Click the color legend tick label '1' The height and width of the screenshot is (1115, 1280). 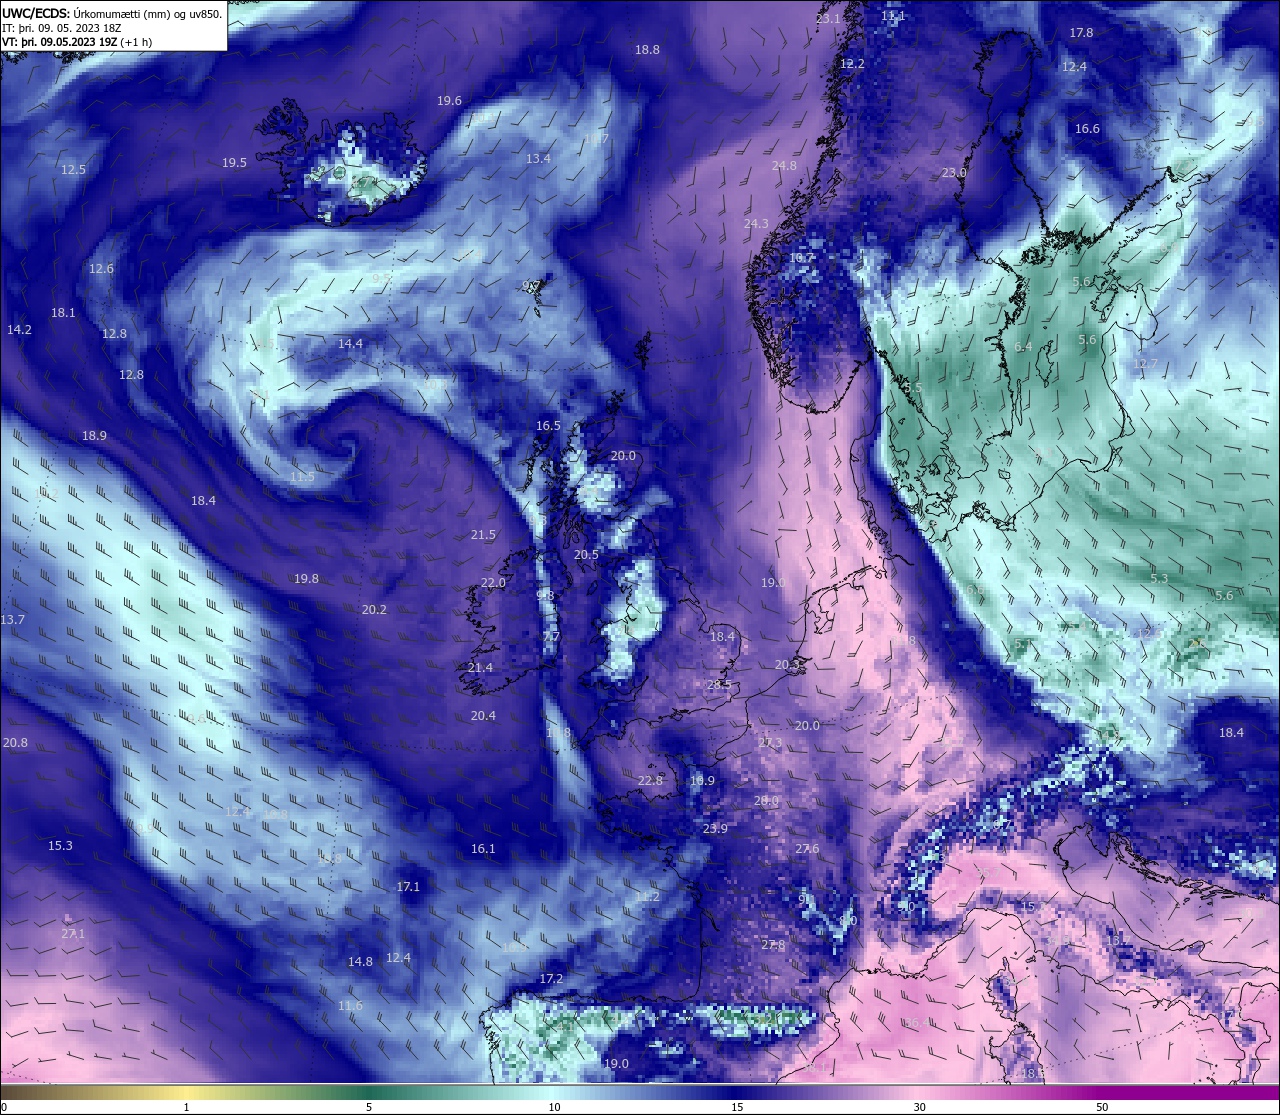(187, 1107)
